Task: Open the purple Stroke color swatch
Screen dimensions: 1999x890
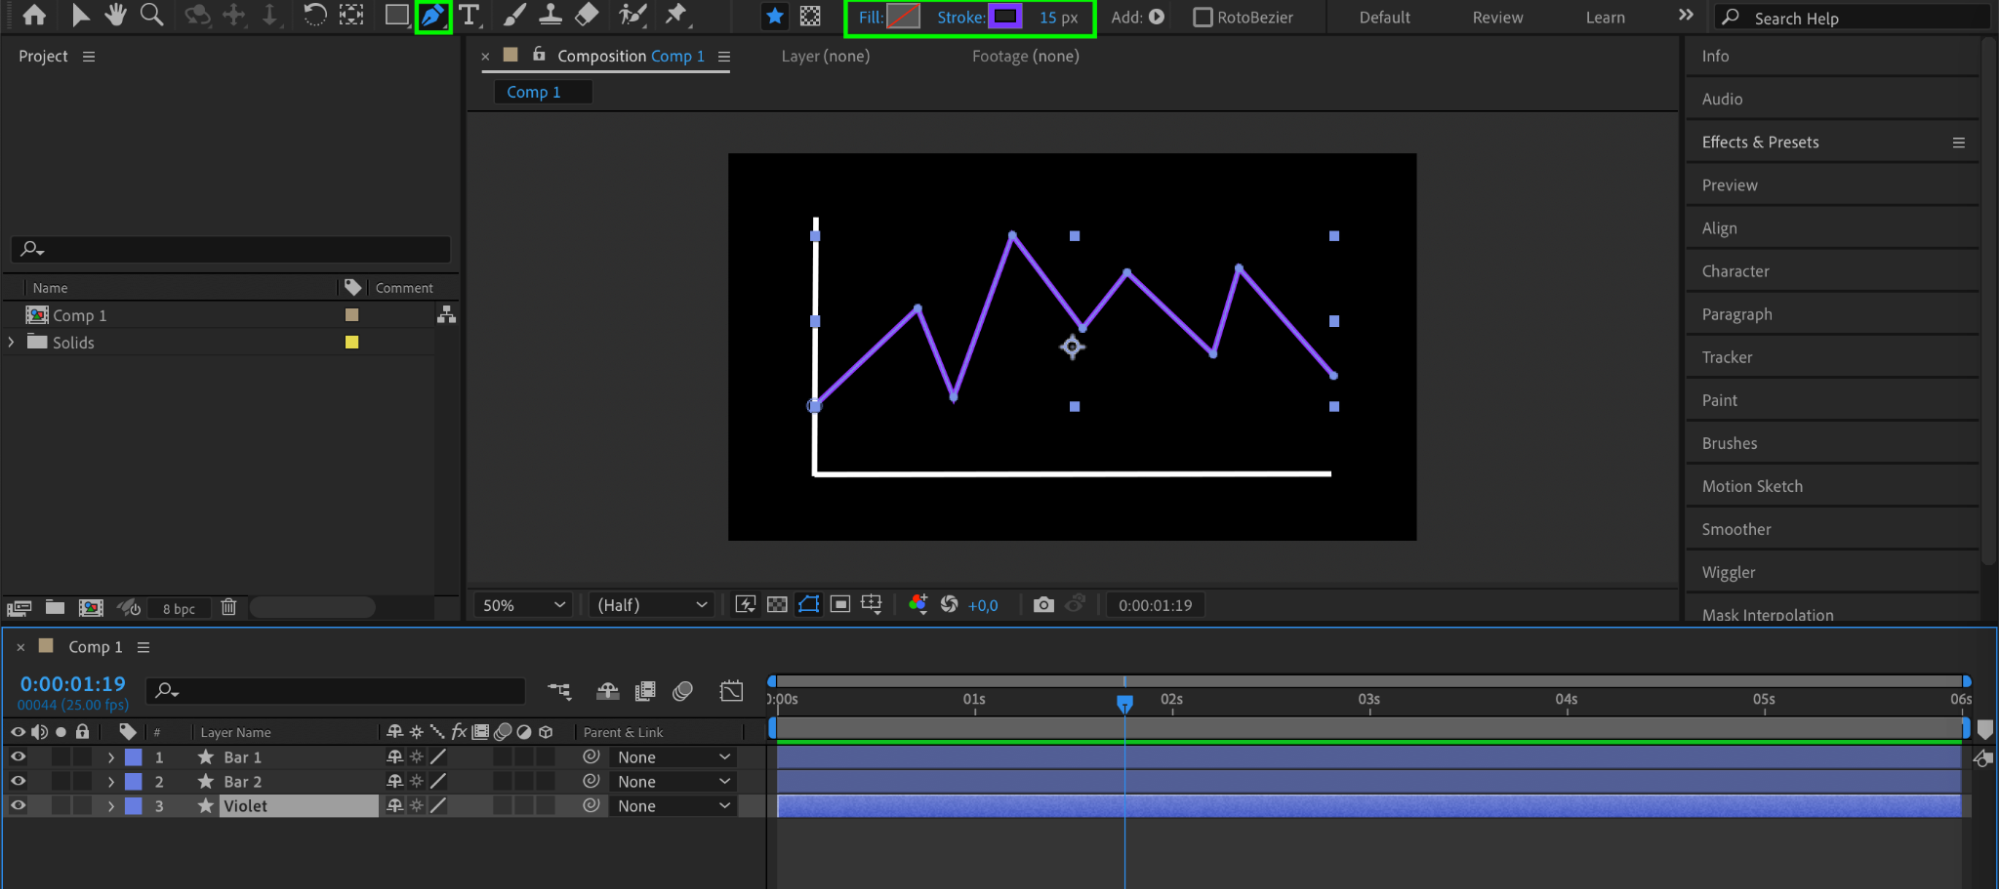Action: coord(1005,17)
